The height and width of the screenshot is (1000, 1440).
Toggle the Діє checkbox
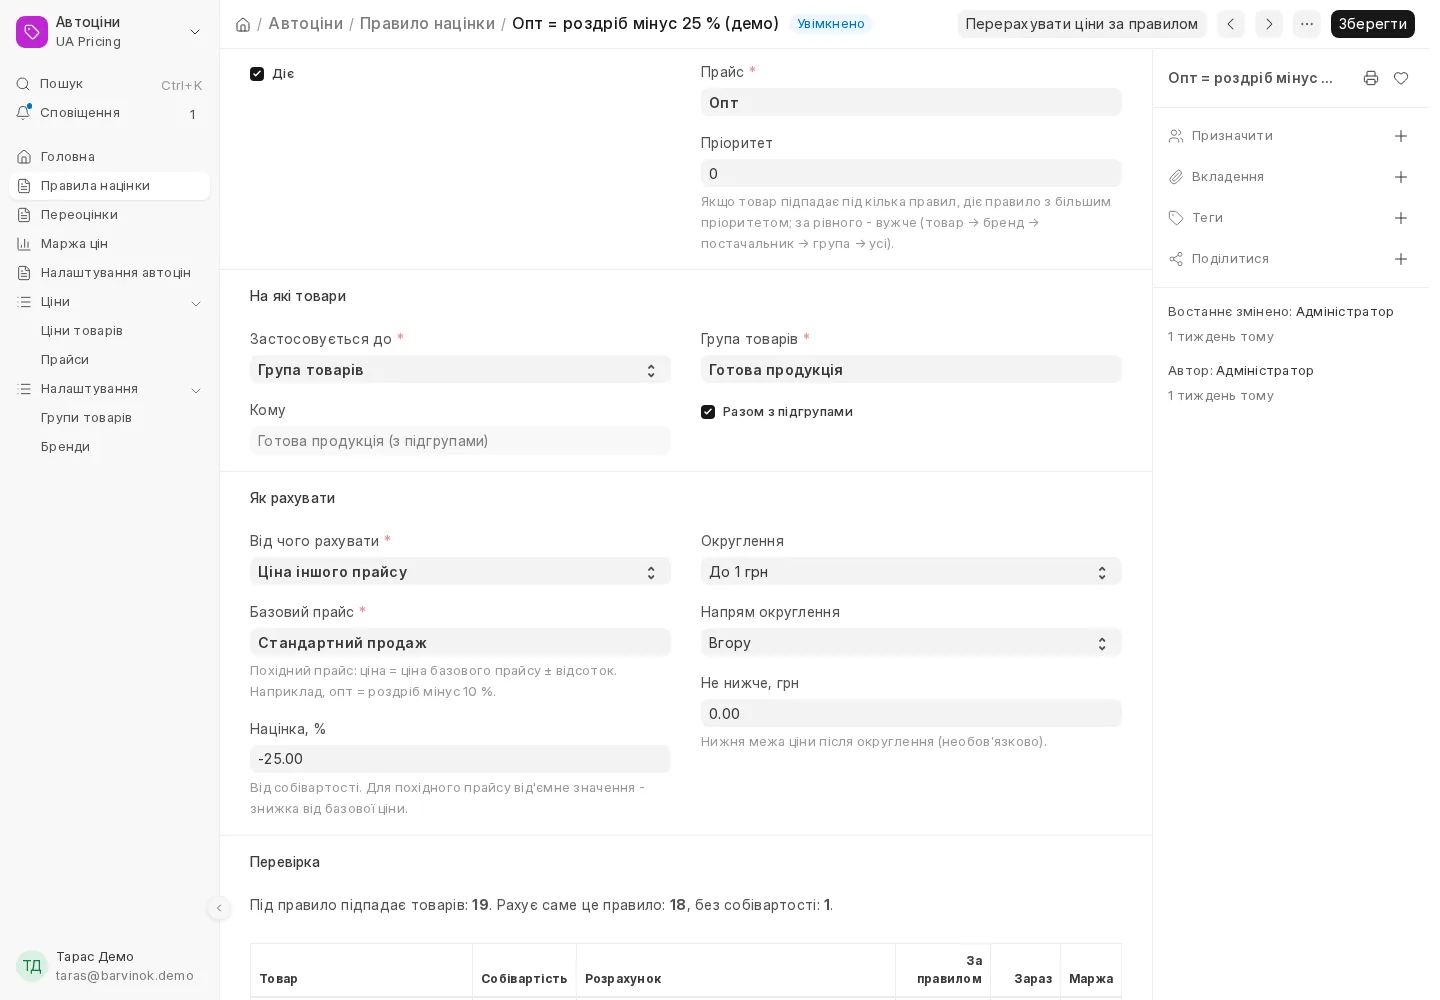pyautogui.click(x=257, y=74)
